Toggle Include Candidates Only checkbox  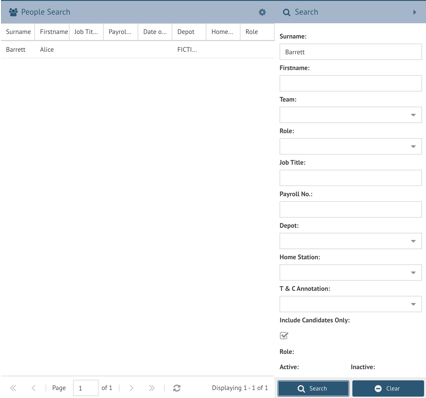284,336
